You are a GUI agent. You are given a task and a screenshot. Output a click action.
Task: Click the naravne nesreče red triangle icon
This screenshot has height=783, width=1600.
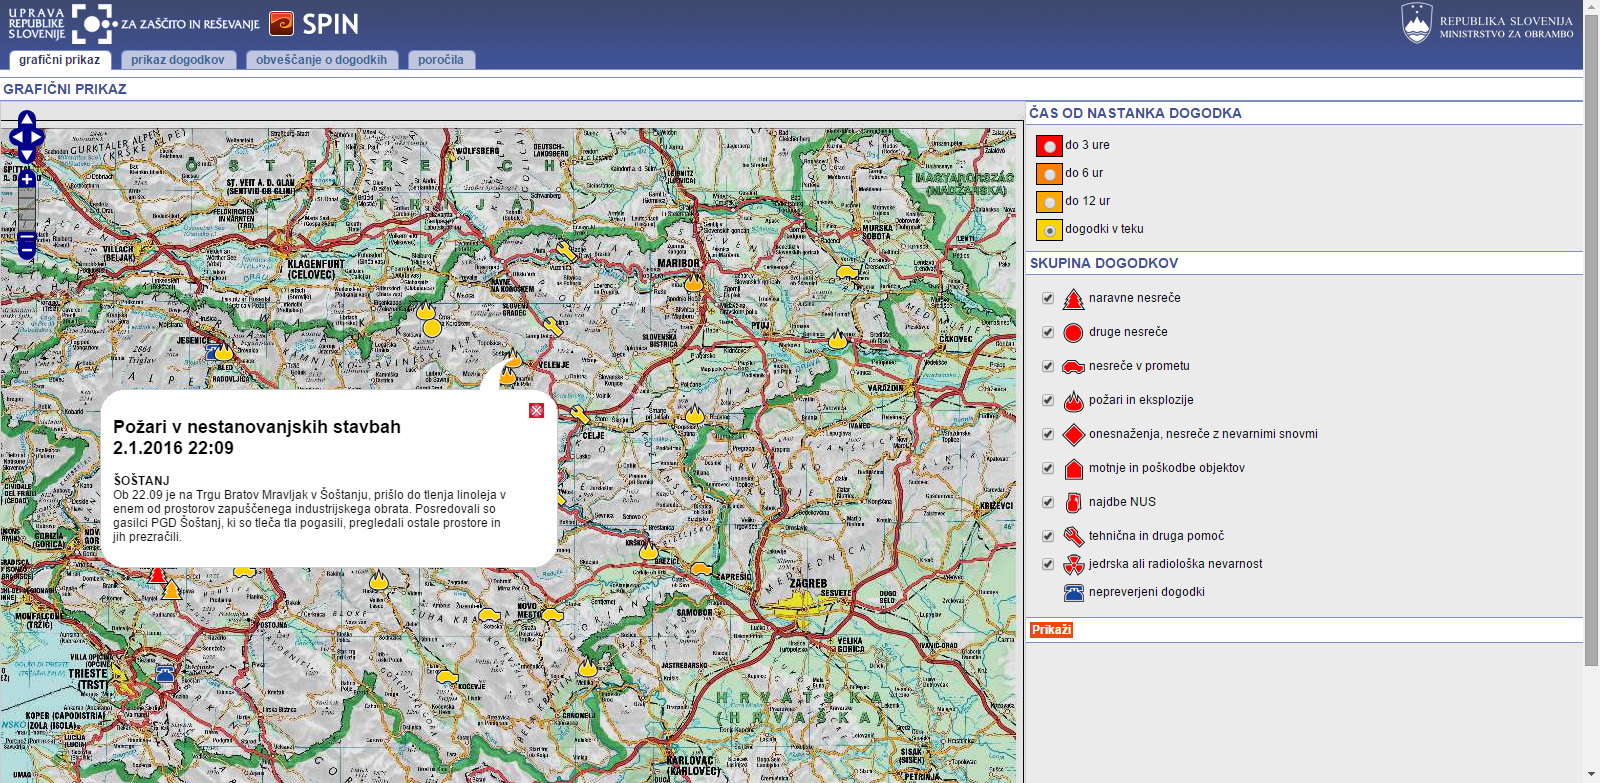(x=1073, y=299)
